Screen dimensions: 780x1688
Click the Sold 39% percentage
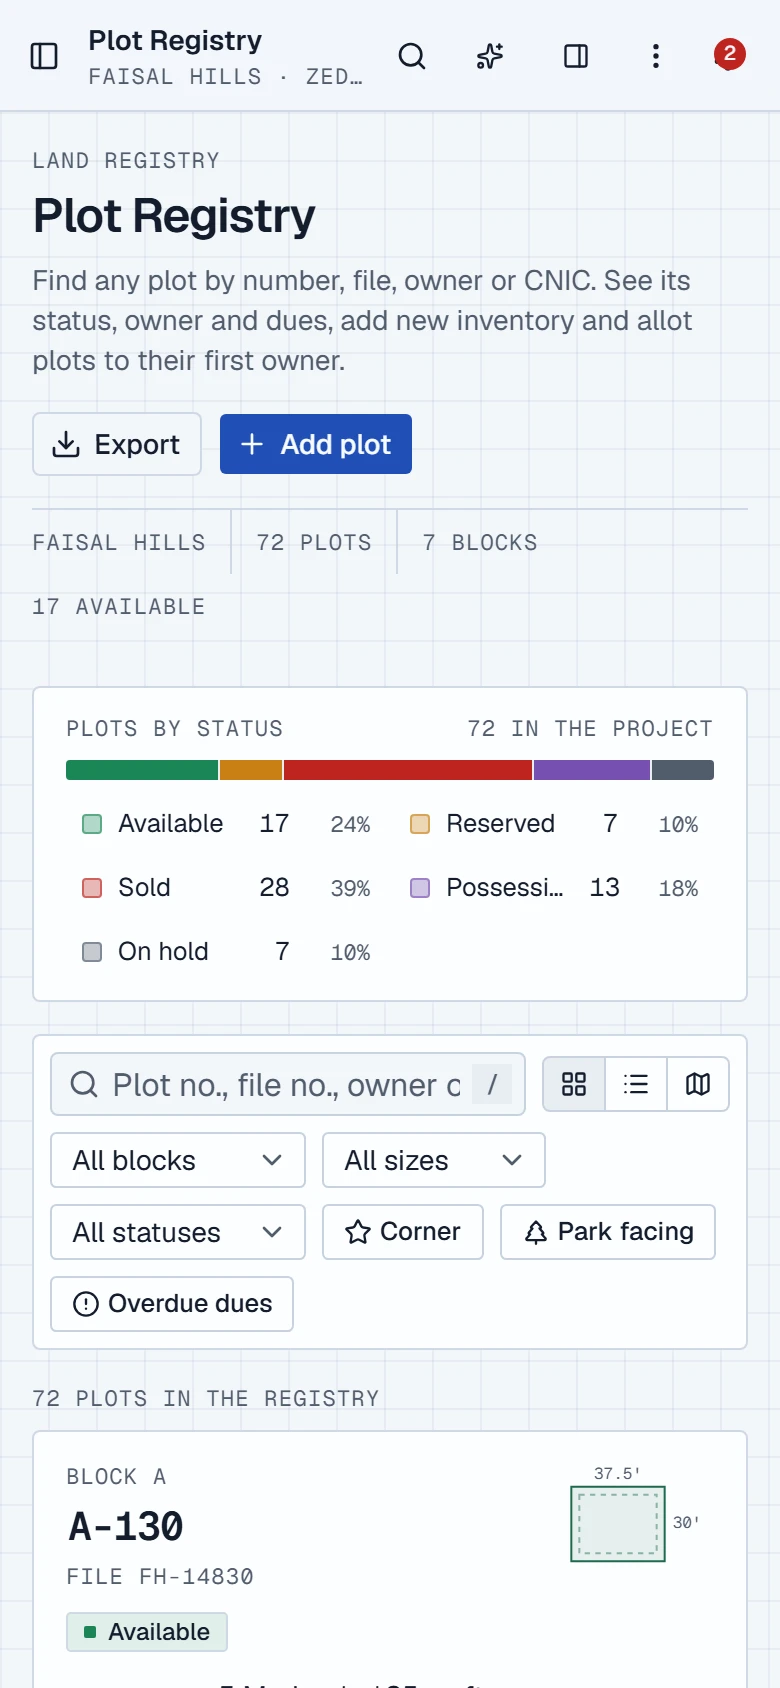coord(350,888)
